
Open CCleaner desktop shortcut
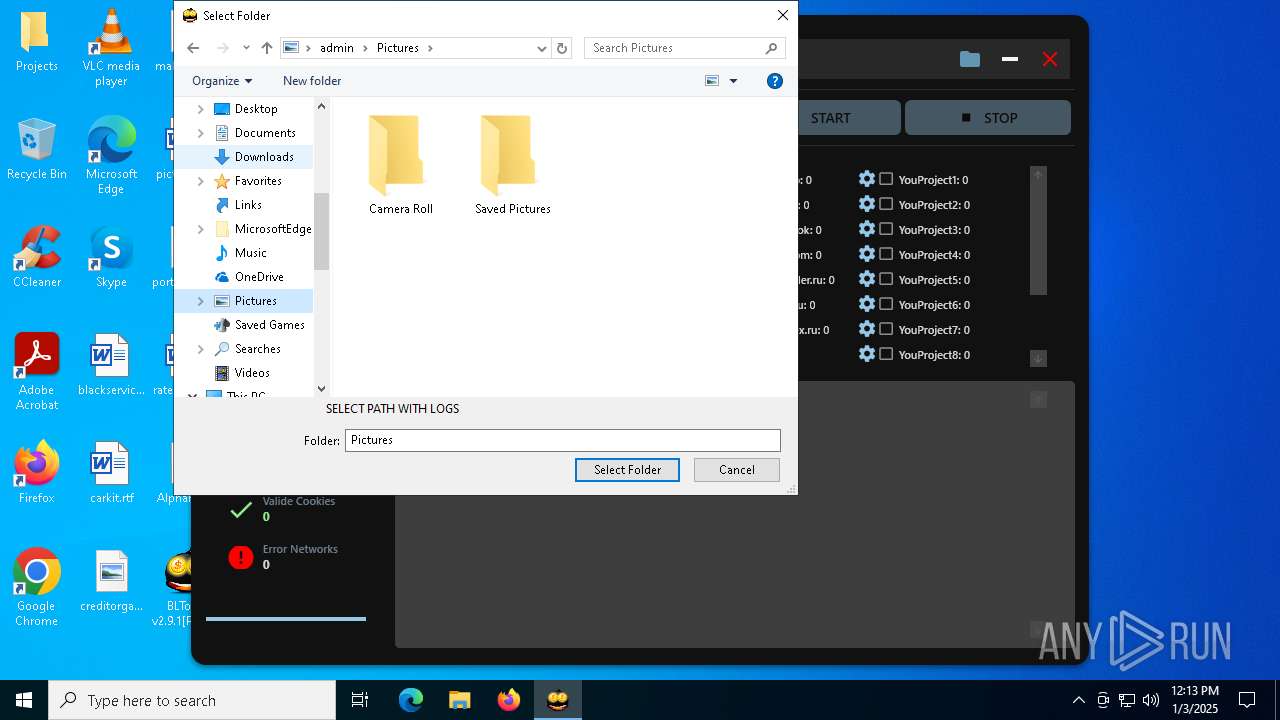[x=37, y=257]
